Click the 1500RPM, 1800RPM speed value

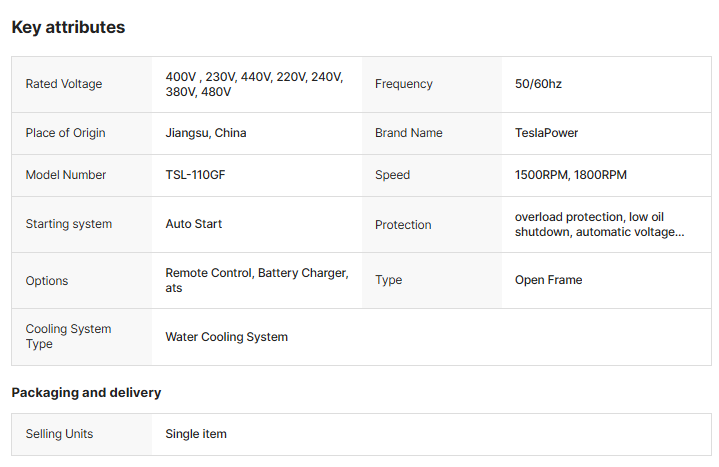[570, 175]
